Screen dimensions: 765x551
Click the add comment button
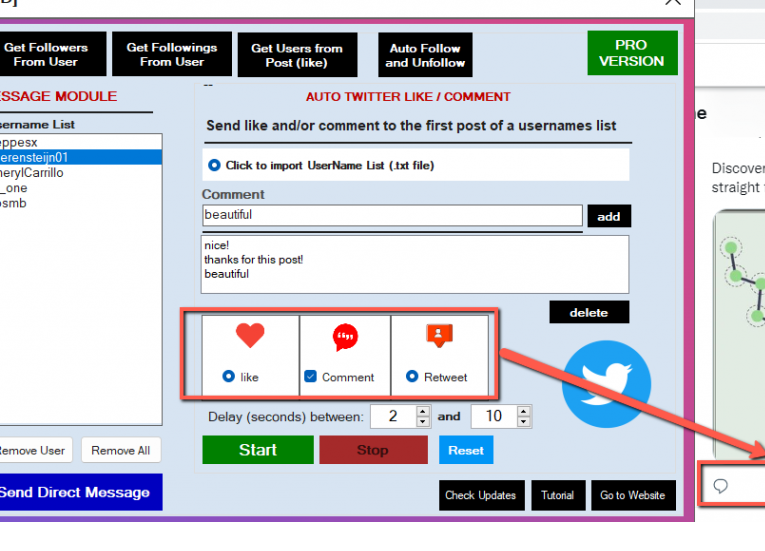coord(609,216)
